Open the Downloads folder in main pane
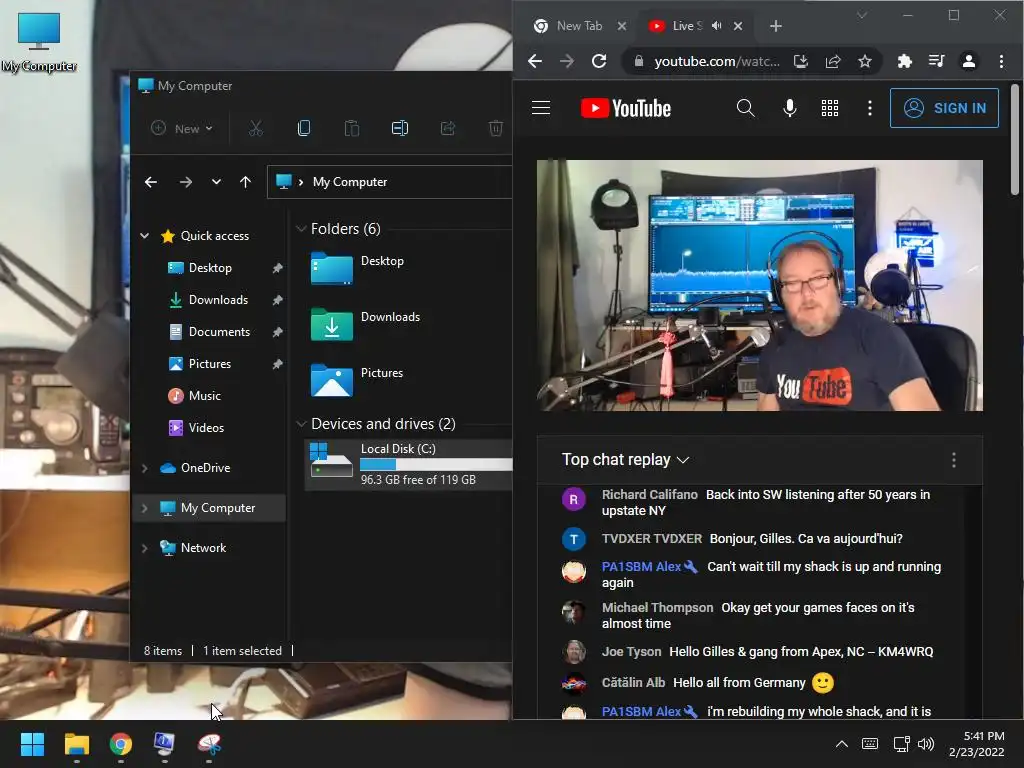1024x768 pixels. (x=366, y=324)
